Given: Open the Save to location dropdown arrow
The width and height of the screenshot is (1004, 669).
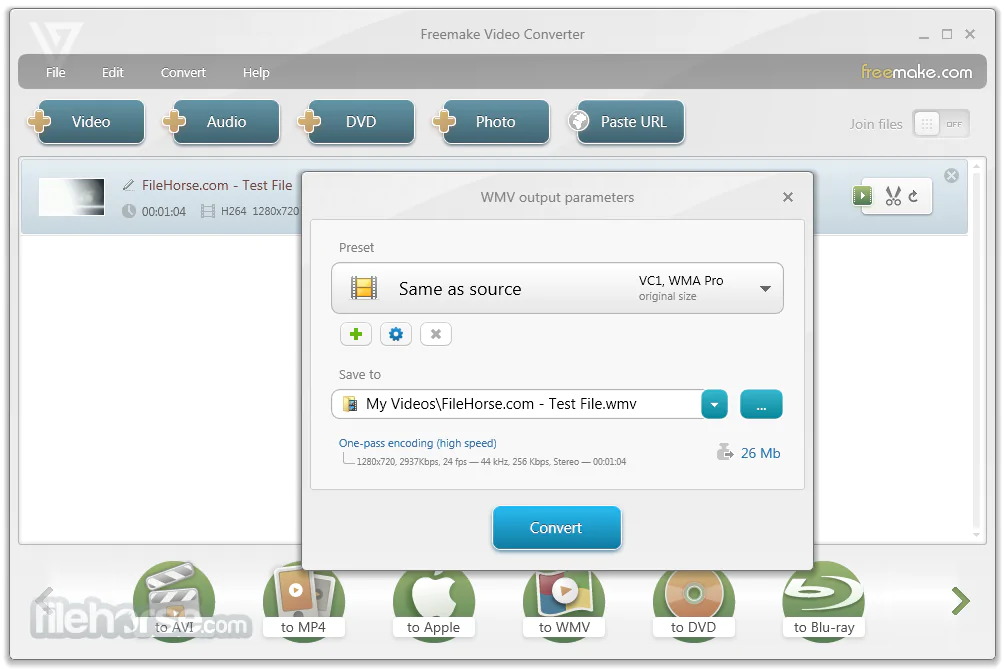Looking at the screenshot, I should (715, 404).
